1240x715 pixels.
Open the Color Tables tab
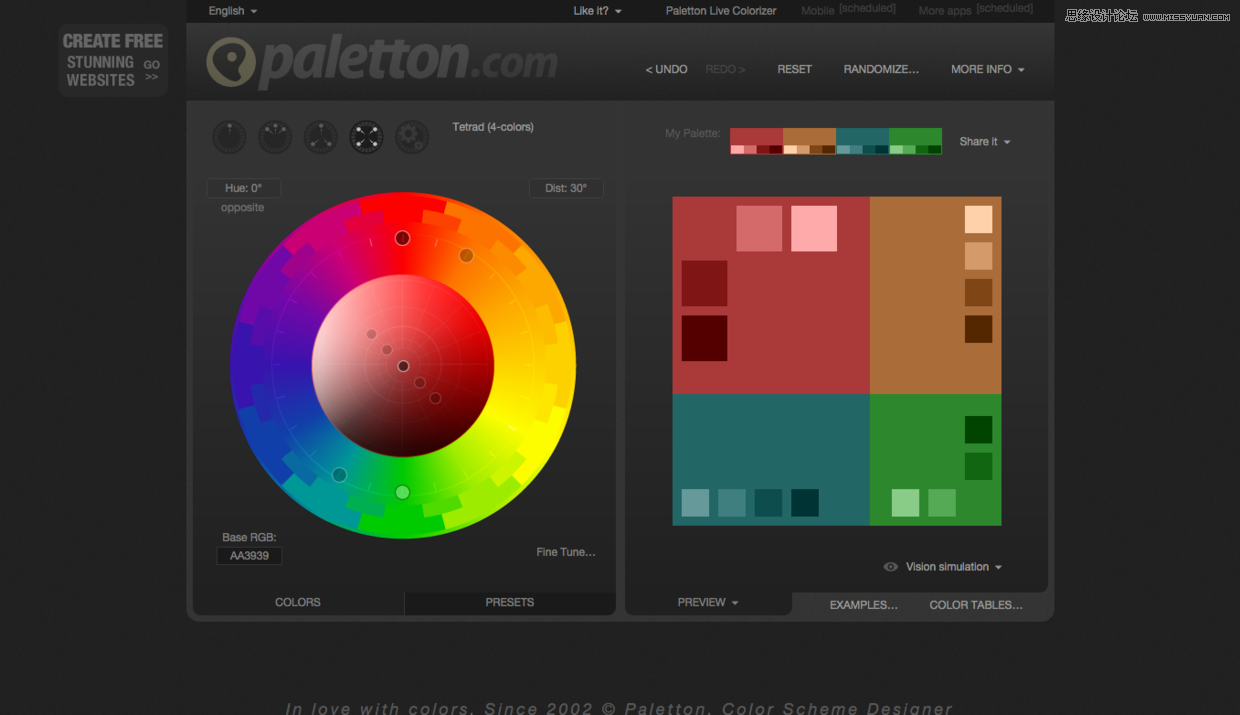click(976, 605)
